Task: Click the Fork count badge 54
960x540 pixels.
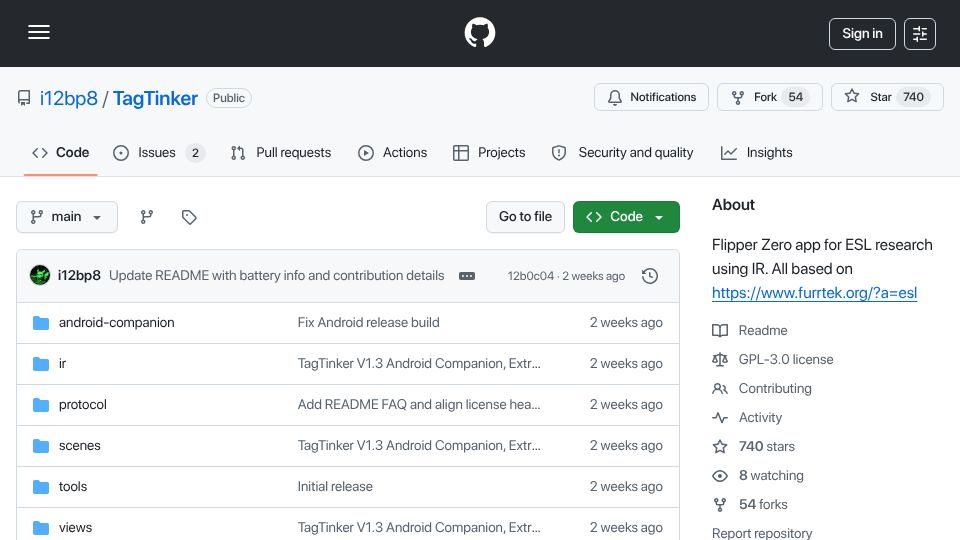Action: (x=795, y=97)
